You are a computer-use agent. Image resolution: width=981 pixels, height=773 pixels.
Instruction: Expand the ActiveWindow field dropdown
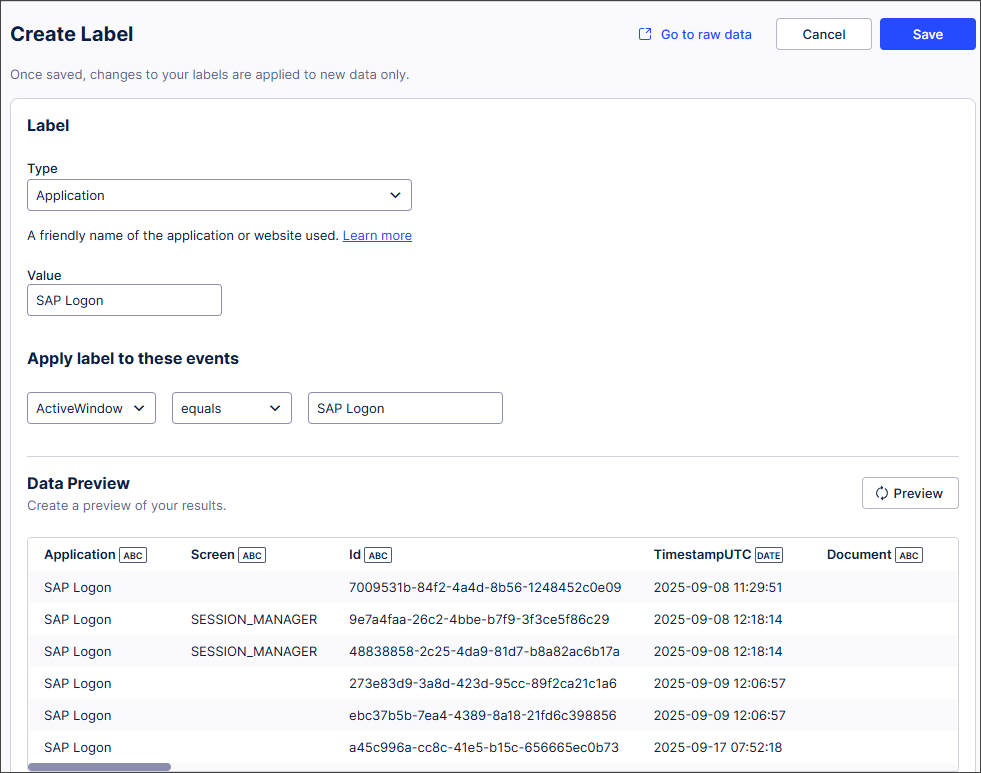pos(91,408)
